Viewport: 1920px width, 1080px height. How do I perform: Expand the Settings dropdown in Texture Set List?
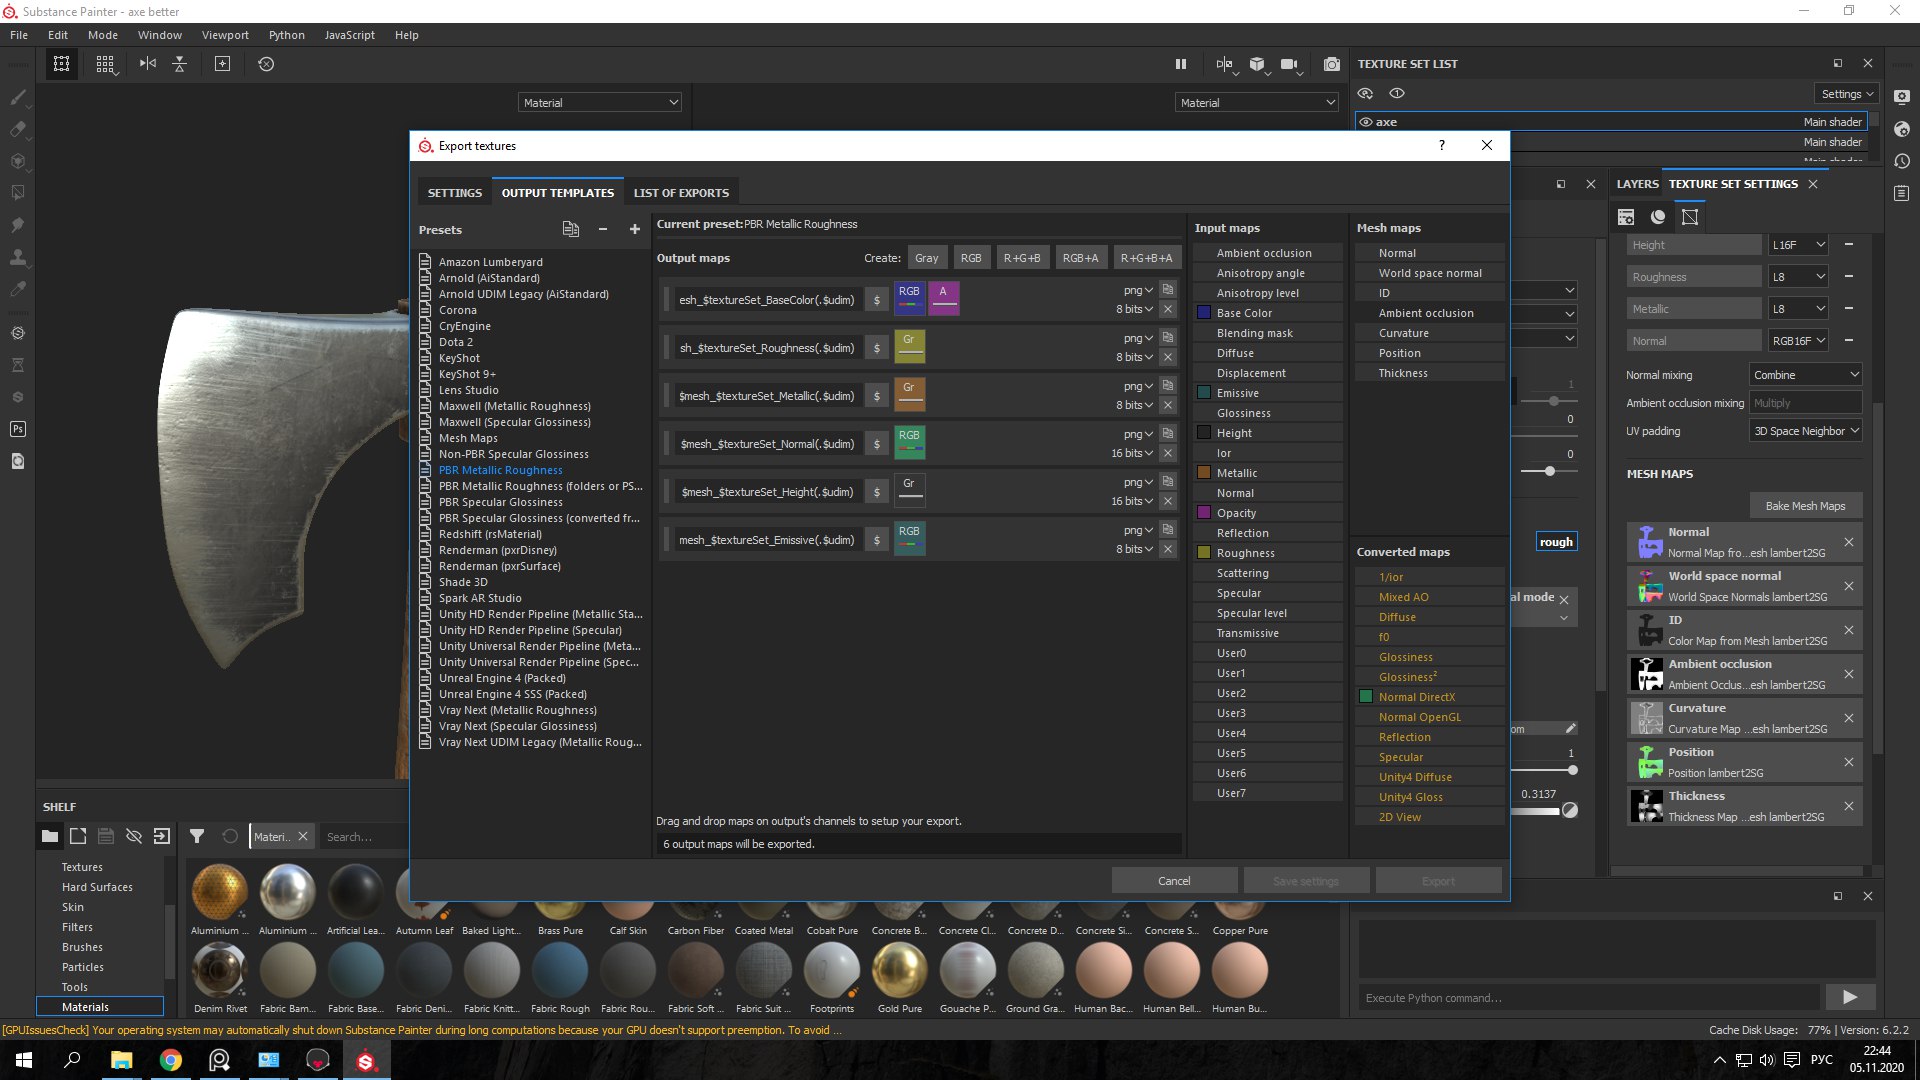[1847, 94]
